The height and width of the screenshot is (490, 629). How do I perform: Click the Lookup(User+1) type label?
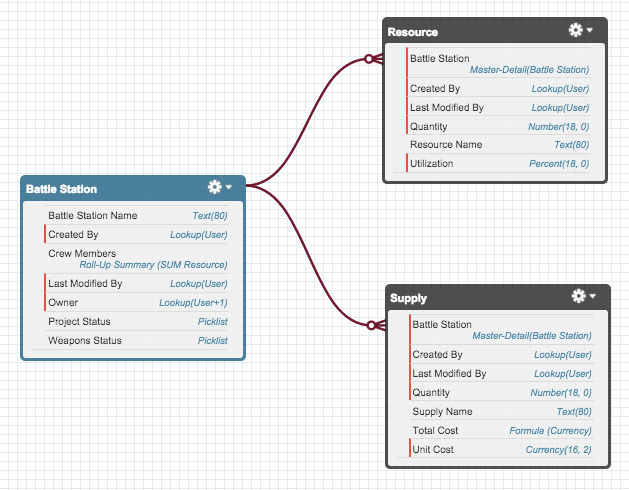(x=193, y=303)
